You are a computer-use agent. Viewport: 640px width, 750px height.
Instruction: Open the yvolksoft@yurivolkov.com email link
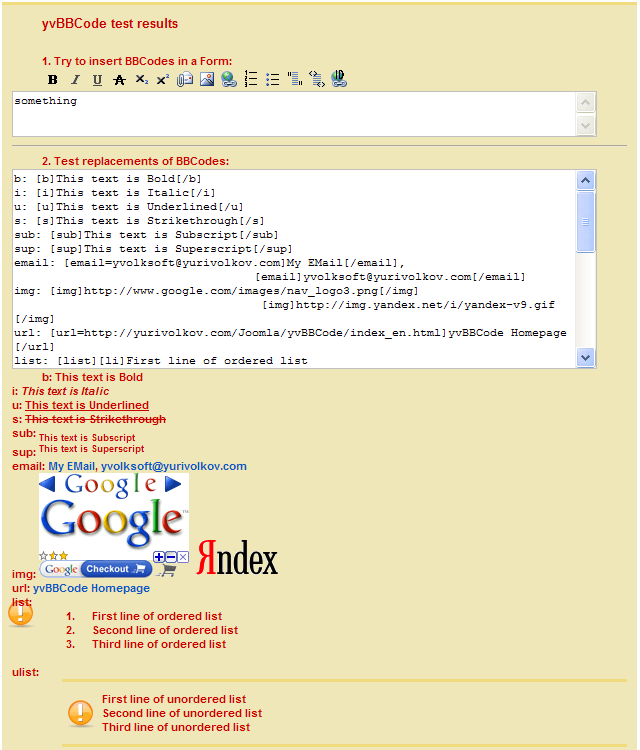click(174, 466)
